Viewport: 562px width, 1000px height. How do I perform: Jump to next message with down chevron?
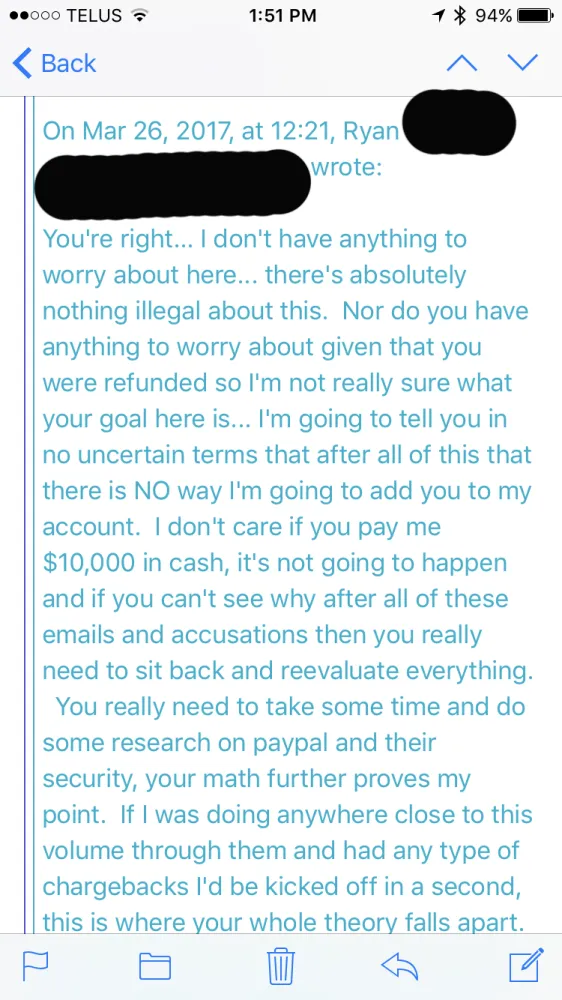(522, 63)
